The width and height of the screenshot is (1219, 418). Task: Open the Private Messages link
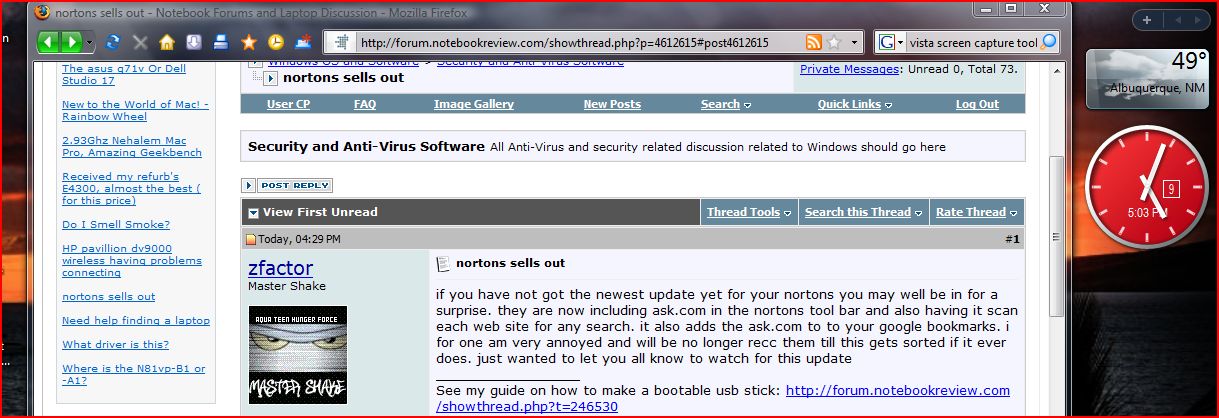(x=849, y=69)
